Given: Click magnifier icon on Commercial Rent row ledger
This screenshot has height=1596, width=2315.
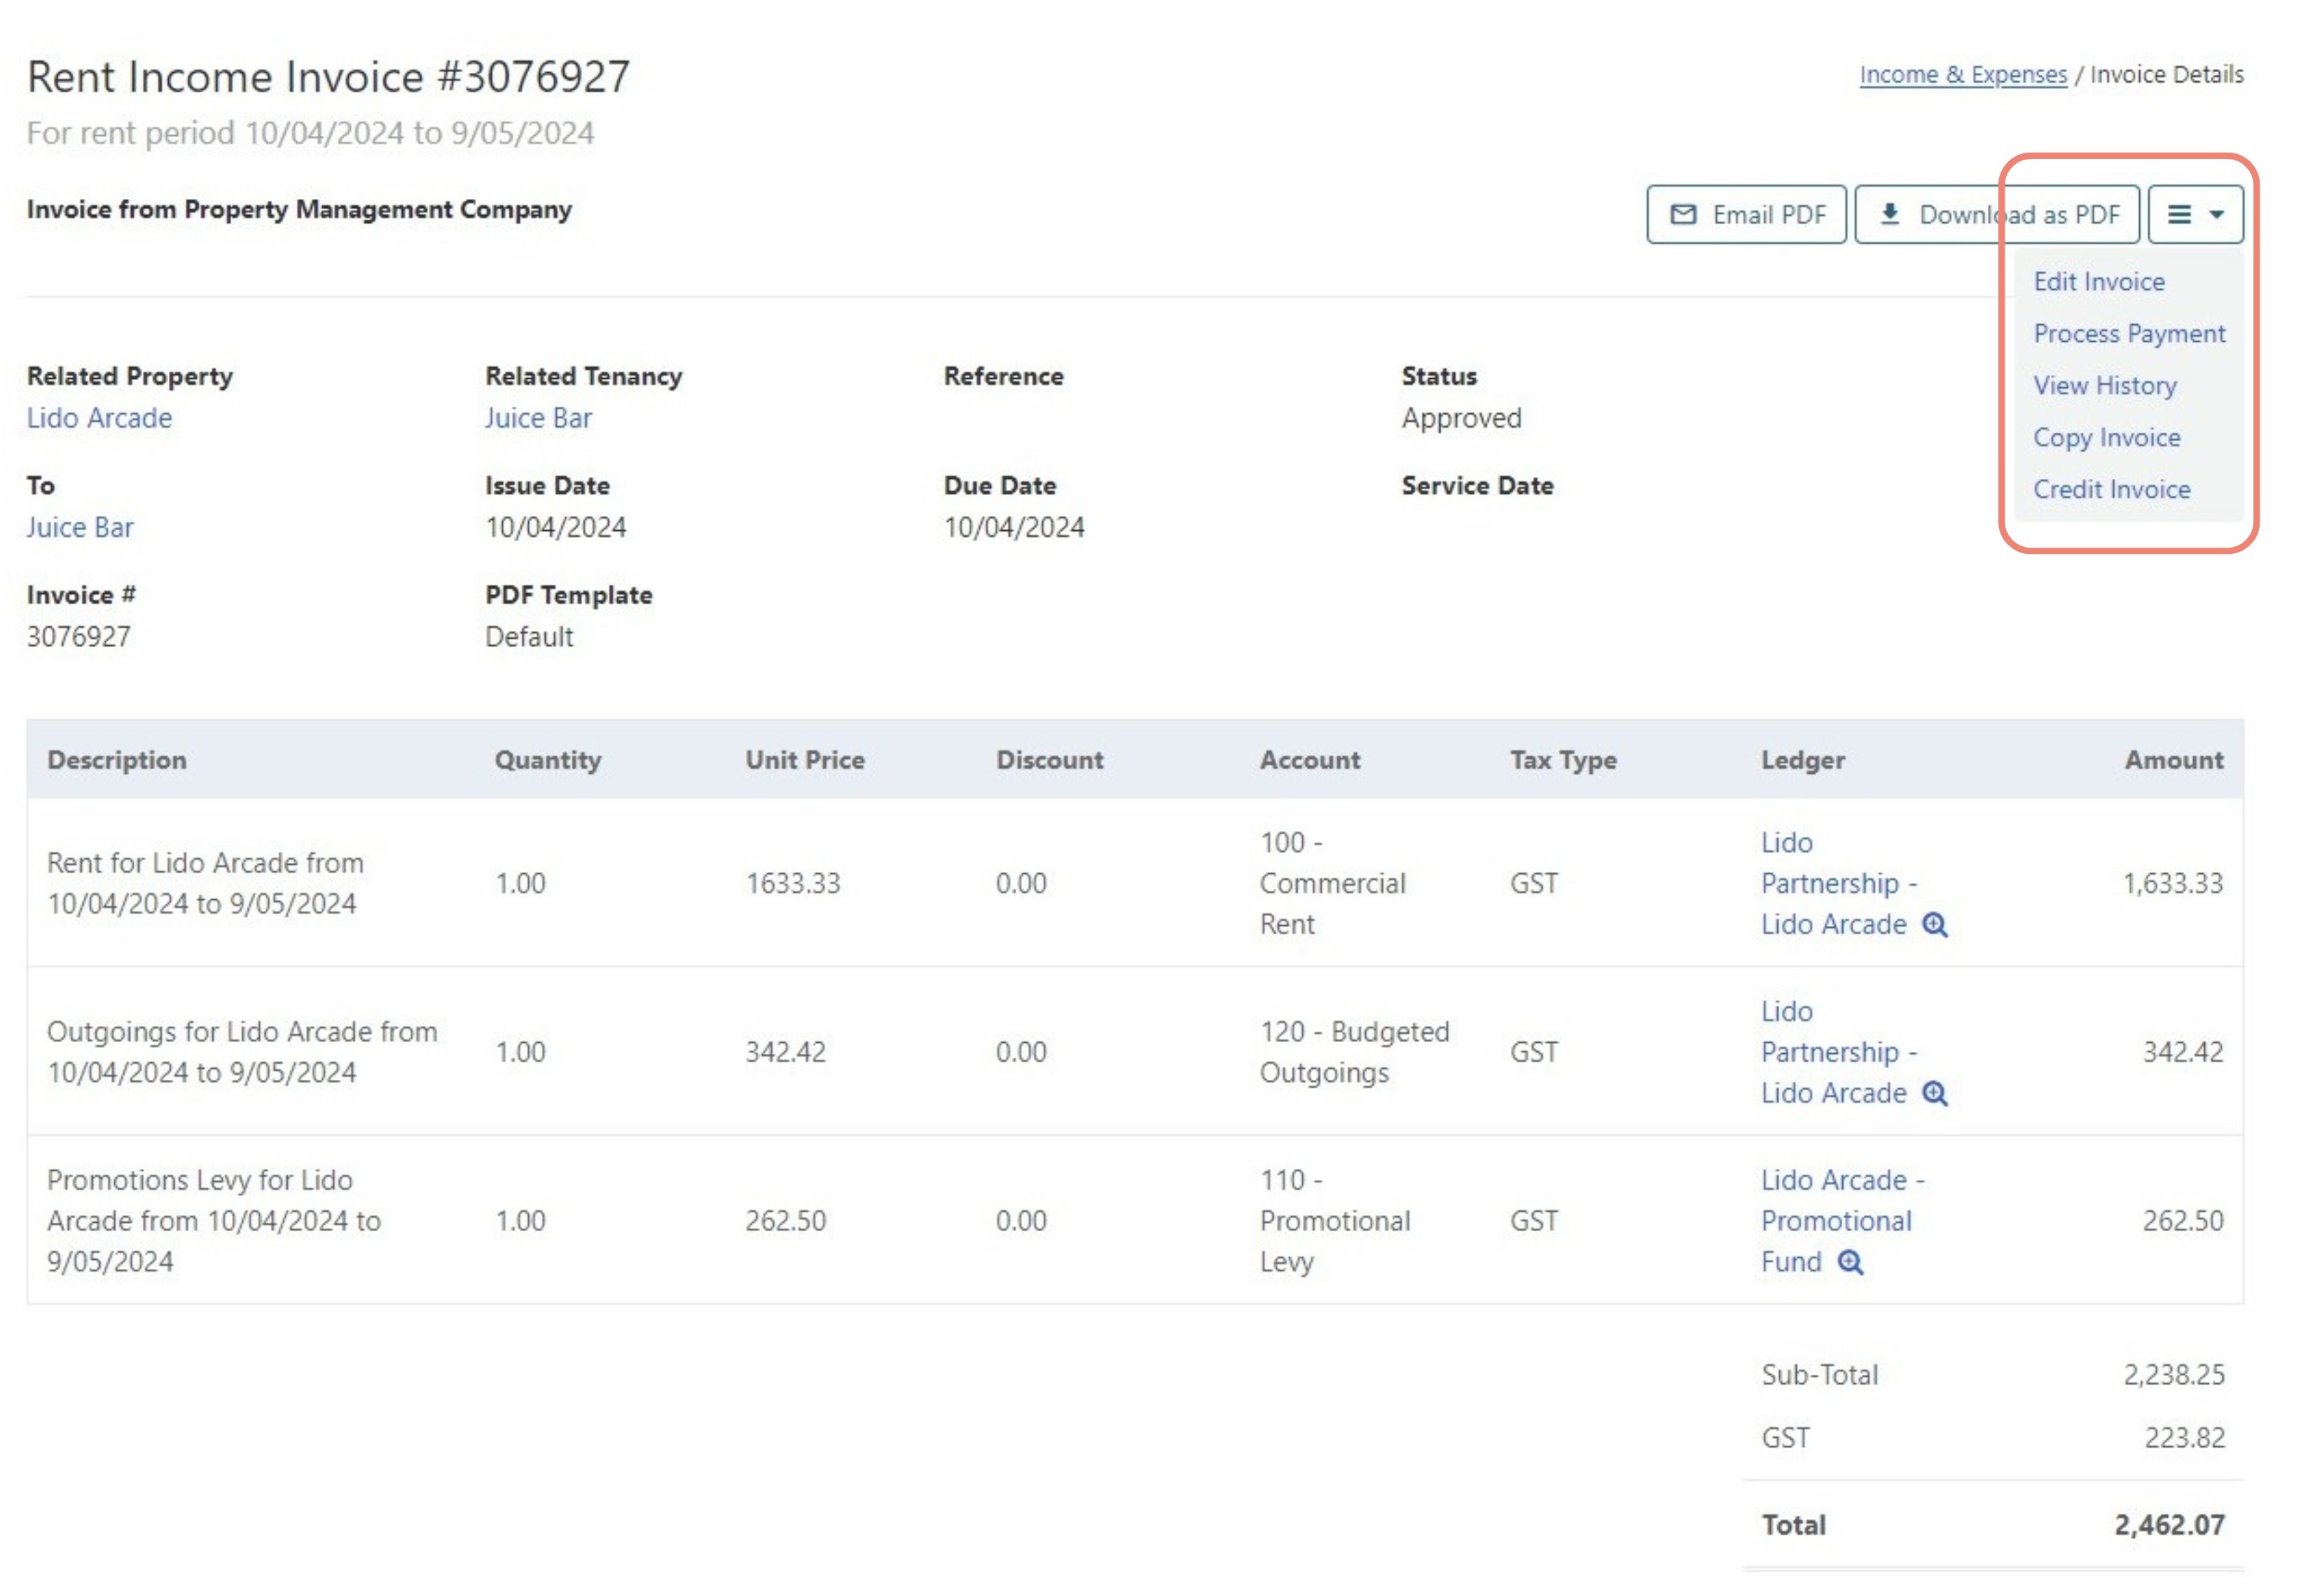Looking at the screenshot, I should [x=1934, y=925].
